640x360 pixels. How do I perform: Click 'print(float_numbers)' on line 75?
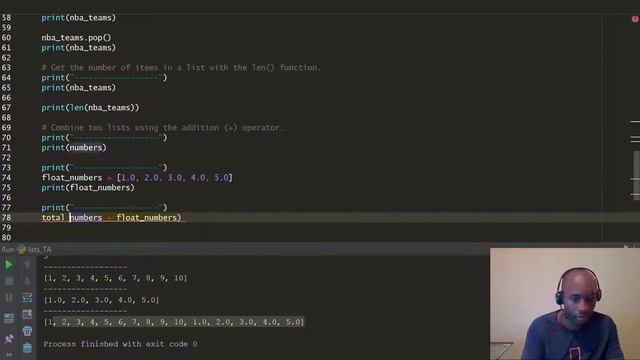88,188
